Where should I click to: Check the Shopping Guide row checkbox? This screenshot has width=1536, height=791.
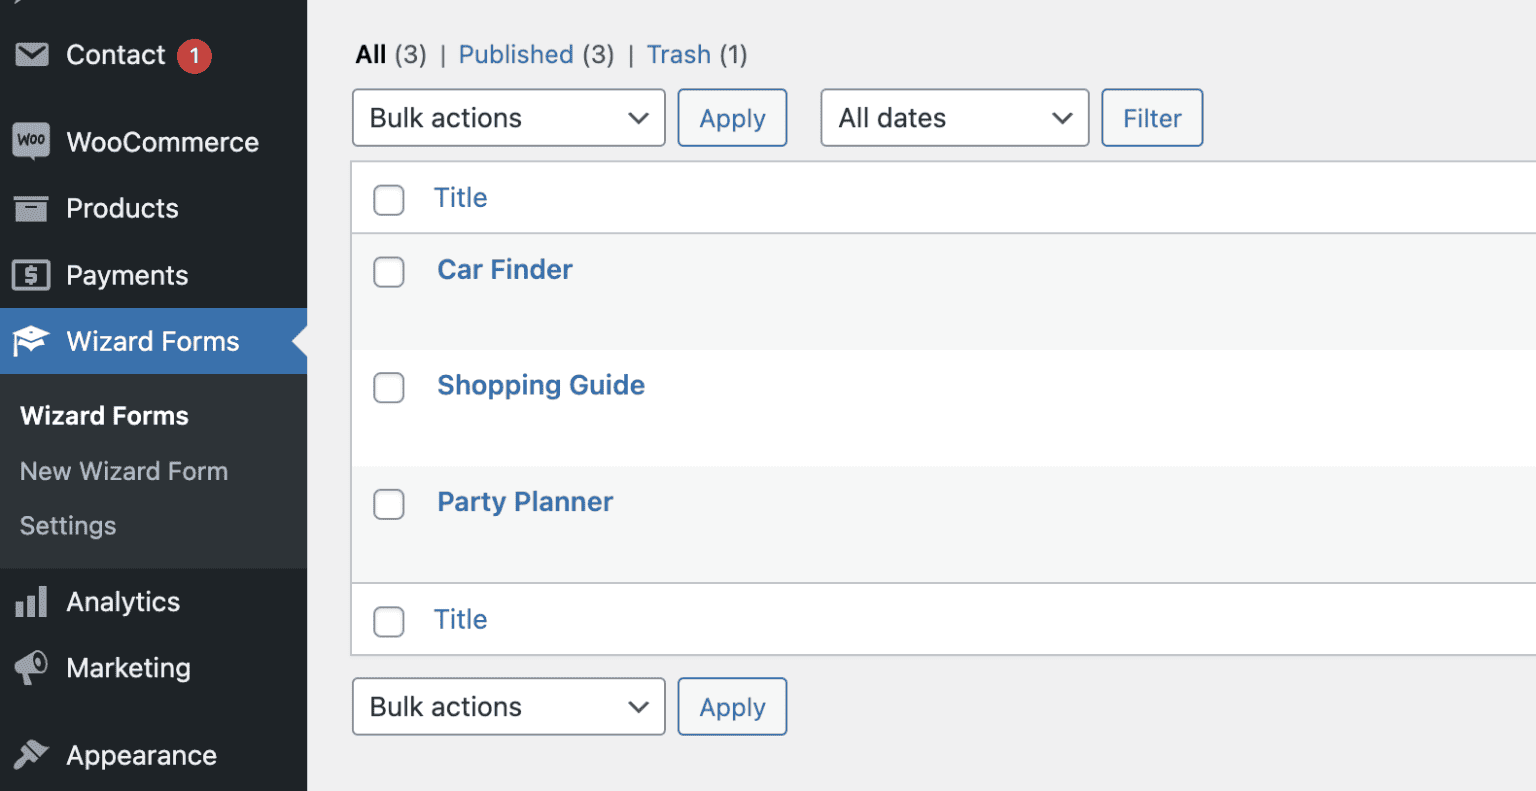click(x=388, y=388)
